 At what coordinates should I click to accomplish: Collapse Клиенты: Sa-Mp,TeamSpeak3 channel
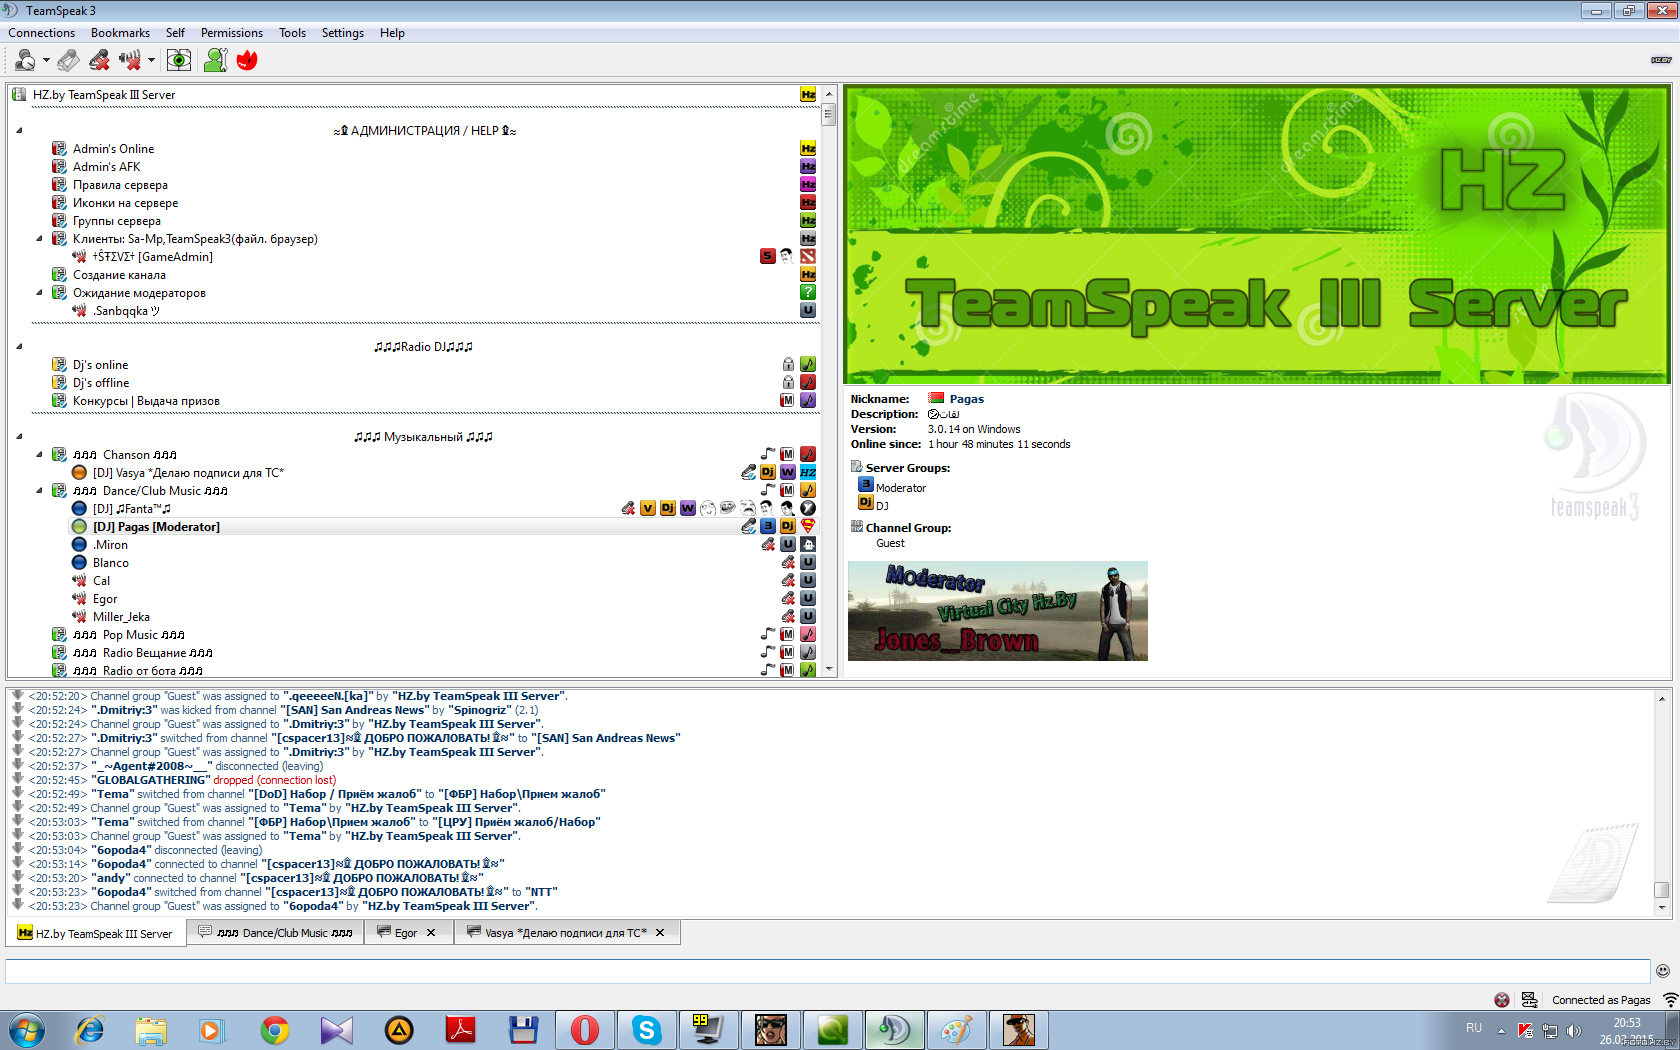[39, 239]
